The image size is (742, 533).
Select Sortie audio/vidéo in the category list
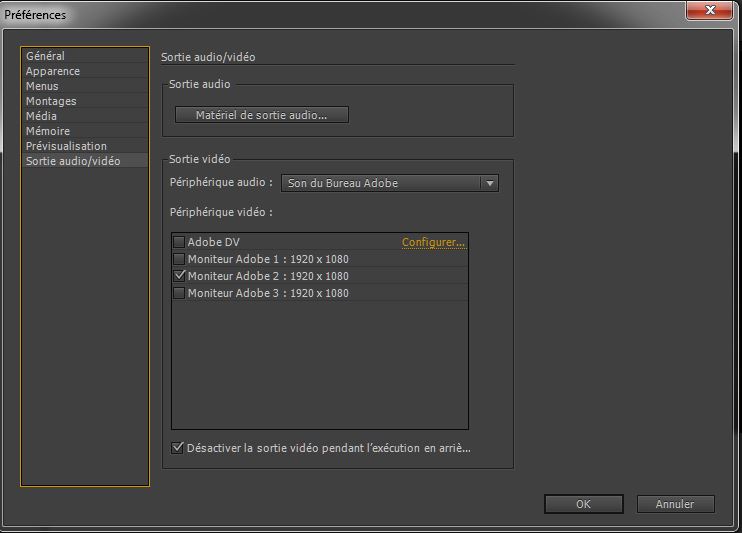pos(73,161)
